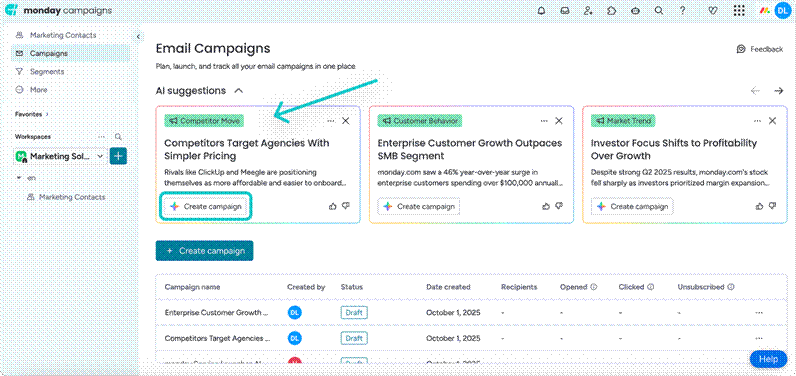Open Segments in the sidebar
Viewport: 796px width, 376px height.
47,72
